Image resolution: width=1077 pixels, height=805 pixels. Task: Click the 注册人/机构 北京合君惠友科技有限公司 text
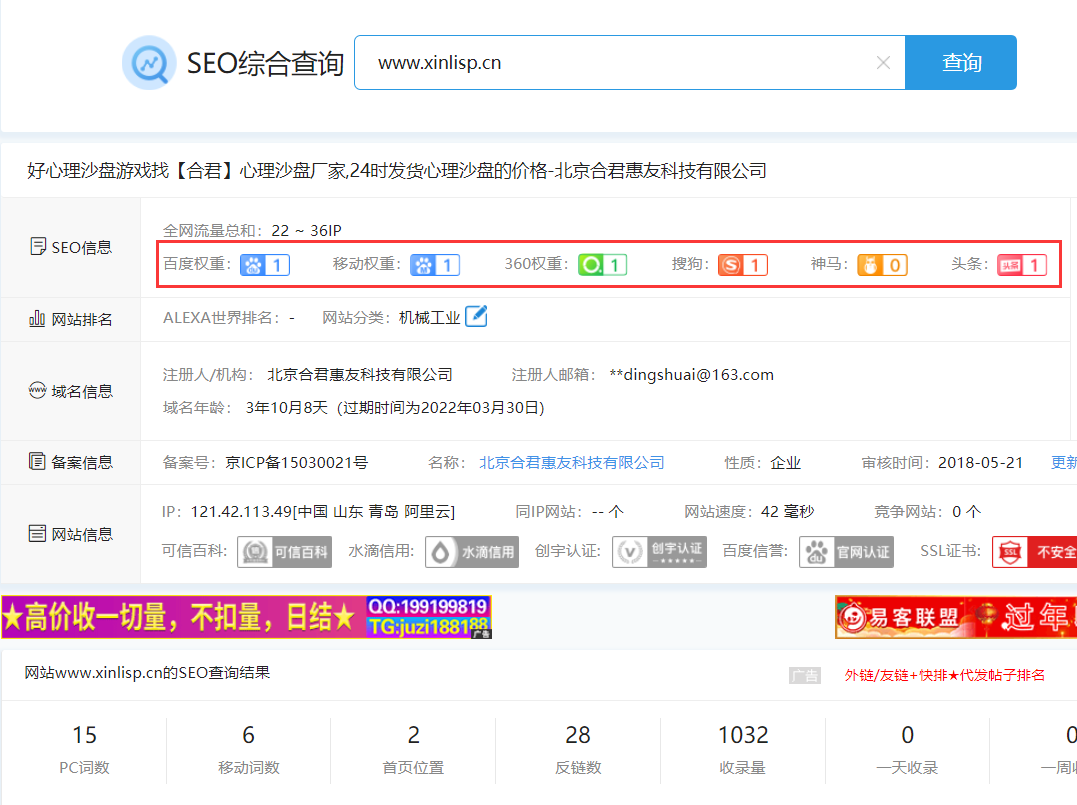pyautogui.click(x=360, y=375)
